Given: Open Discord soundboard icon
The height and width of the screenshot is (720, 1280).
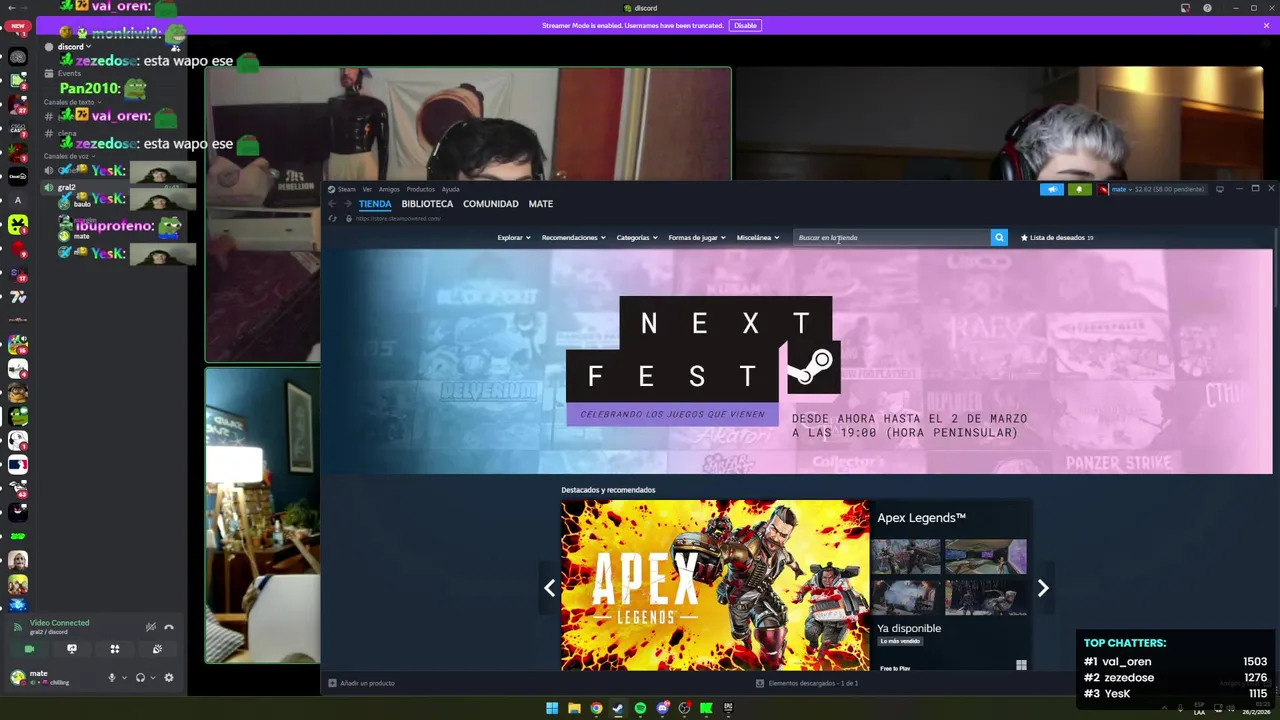Looking at the screenshot, I should (x=157, y=649).
